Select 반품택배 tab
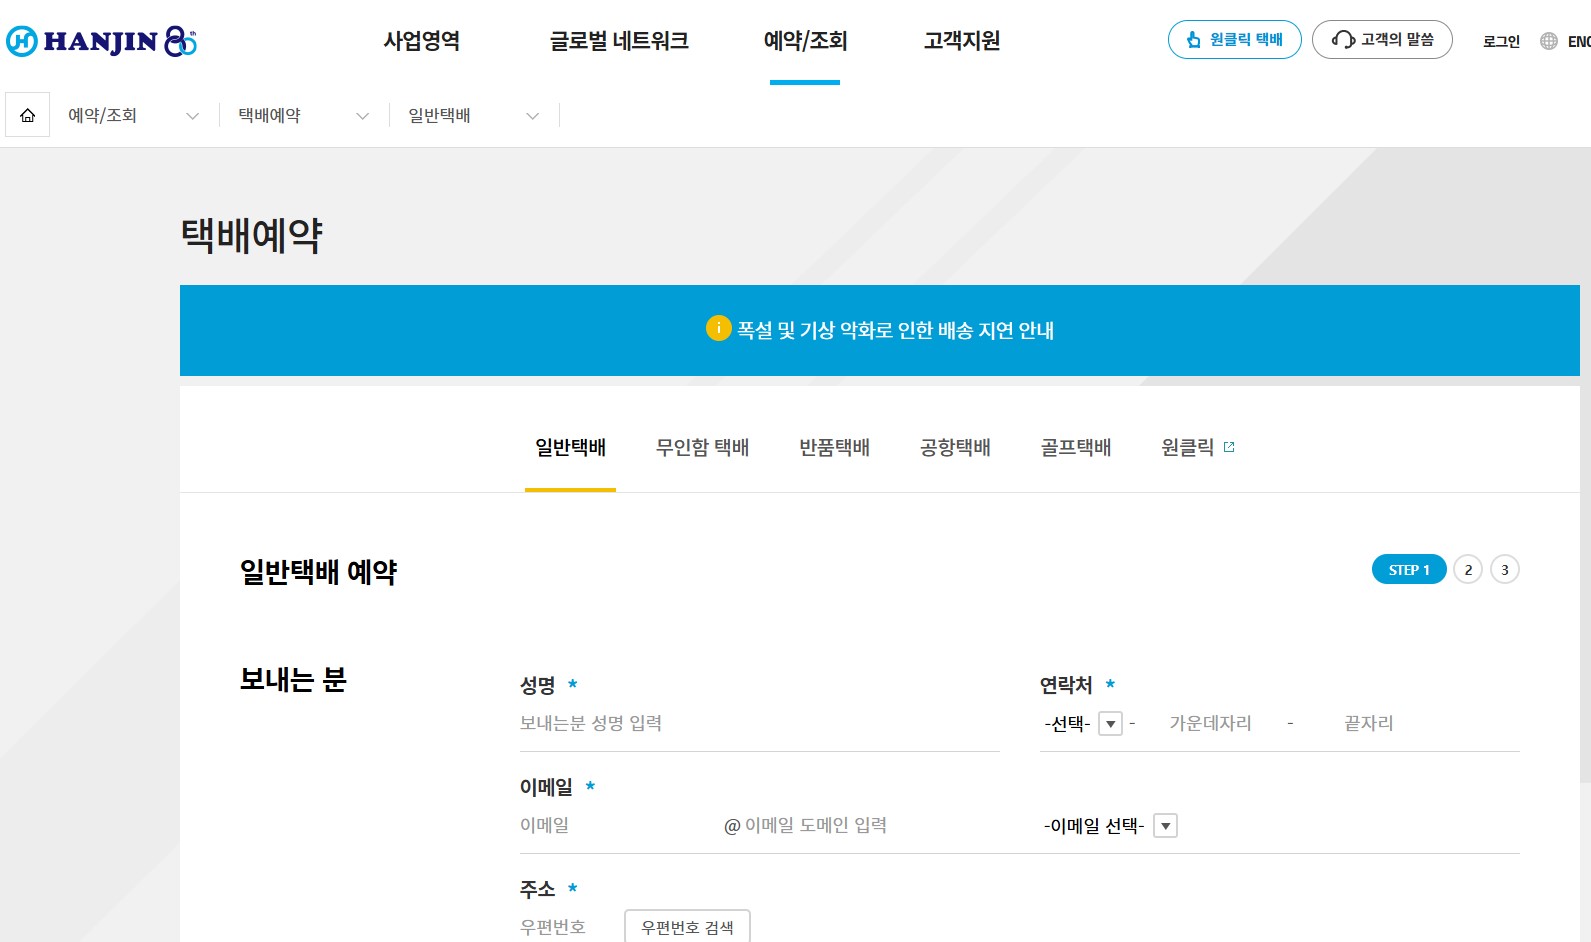1591x942 pixels. click(x=834, y=447)
